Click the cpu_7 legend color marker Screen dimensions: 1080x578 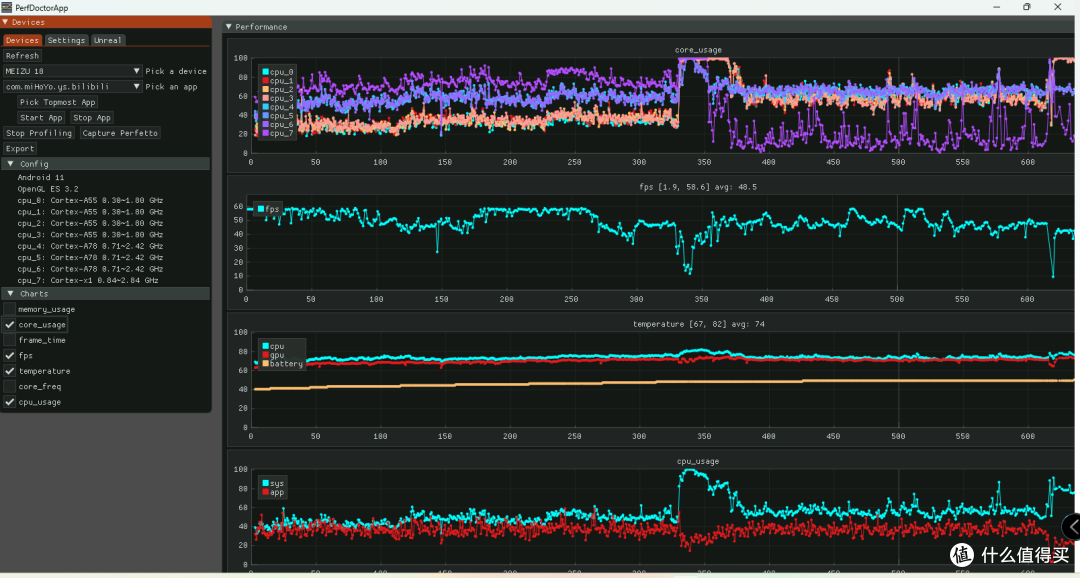(x=266, y=133)
